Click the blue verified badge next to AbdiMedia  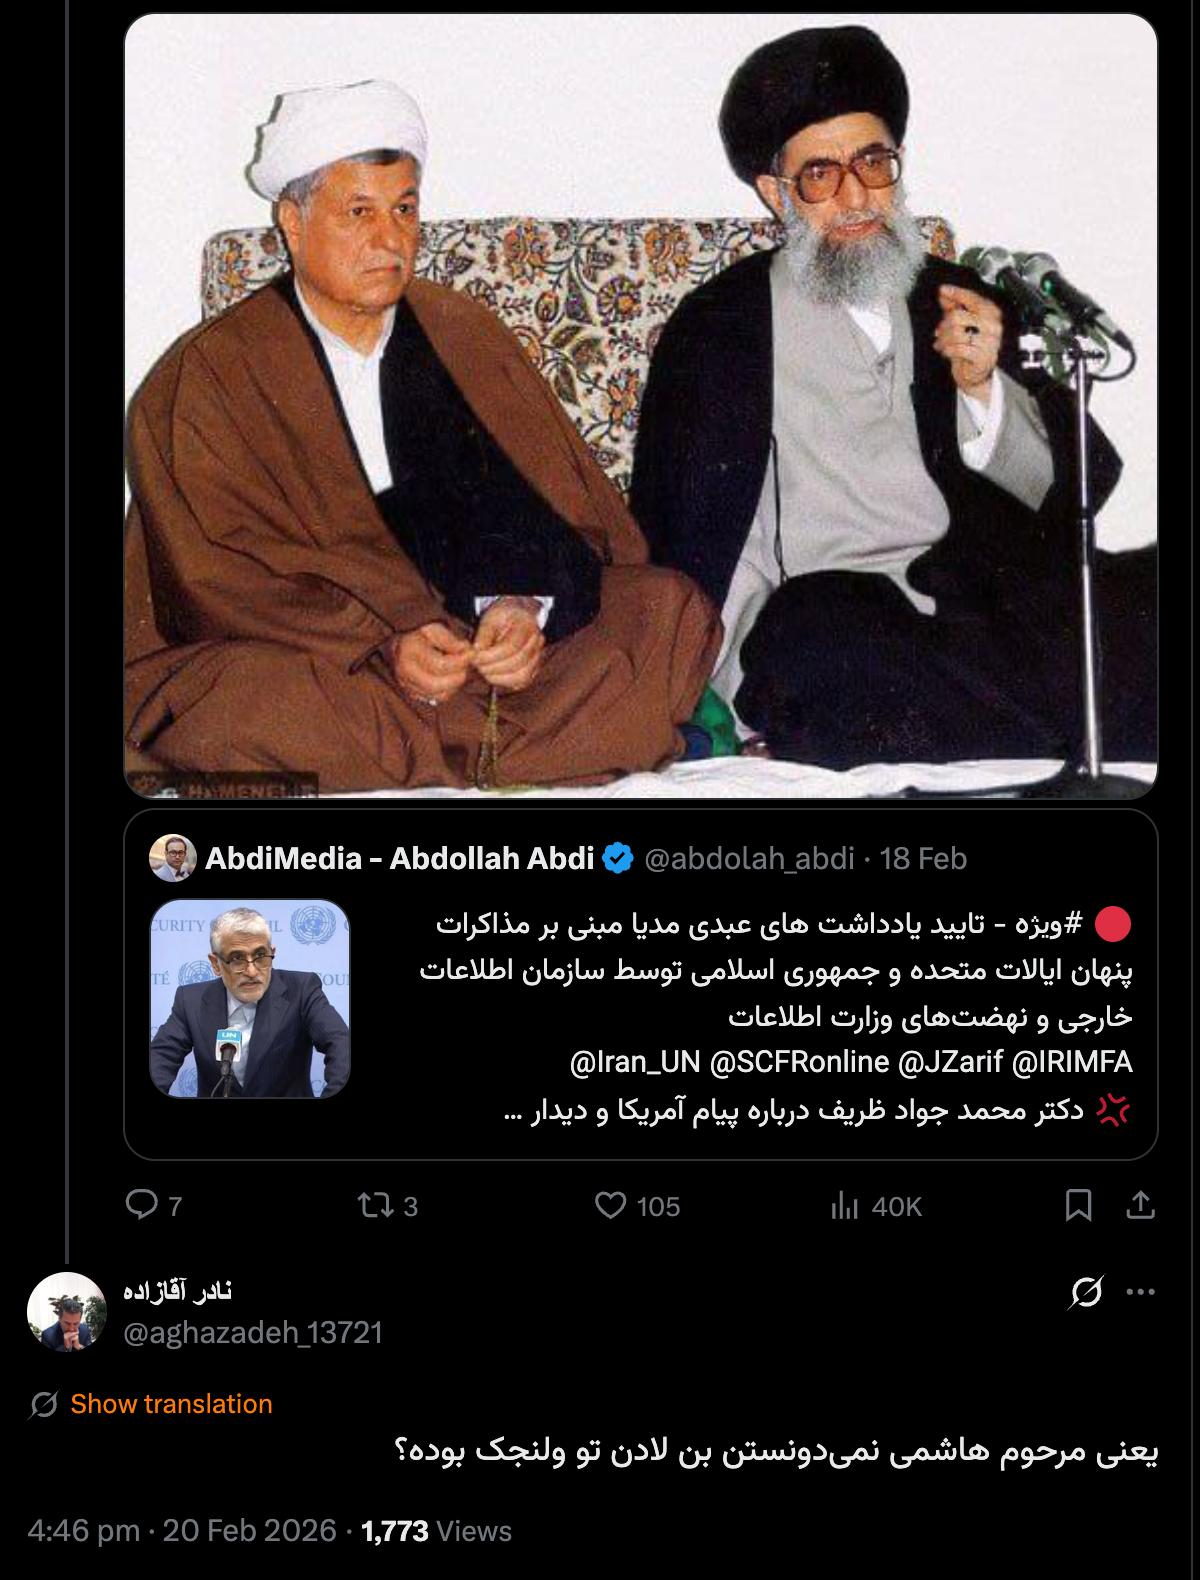(618, 858)
